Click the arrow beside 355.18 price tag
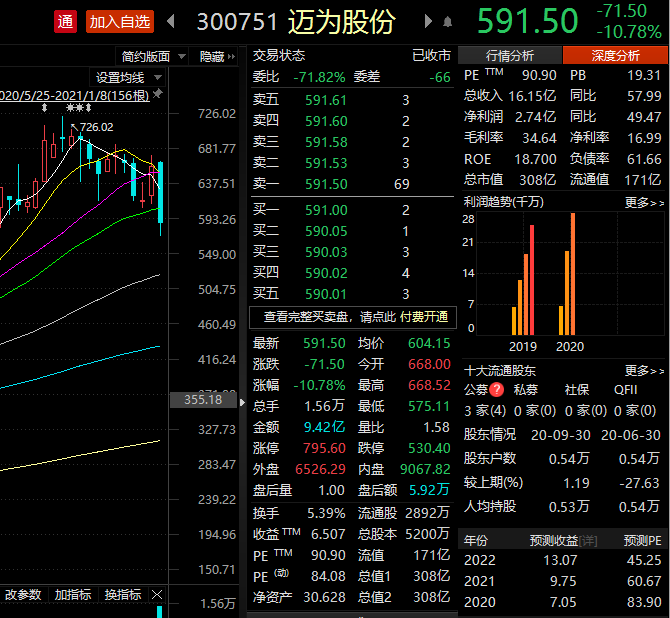 (x=242, y=402)
